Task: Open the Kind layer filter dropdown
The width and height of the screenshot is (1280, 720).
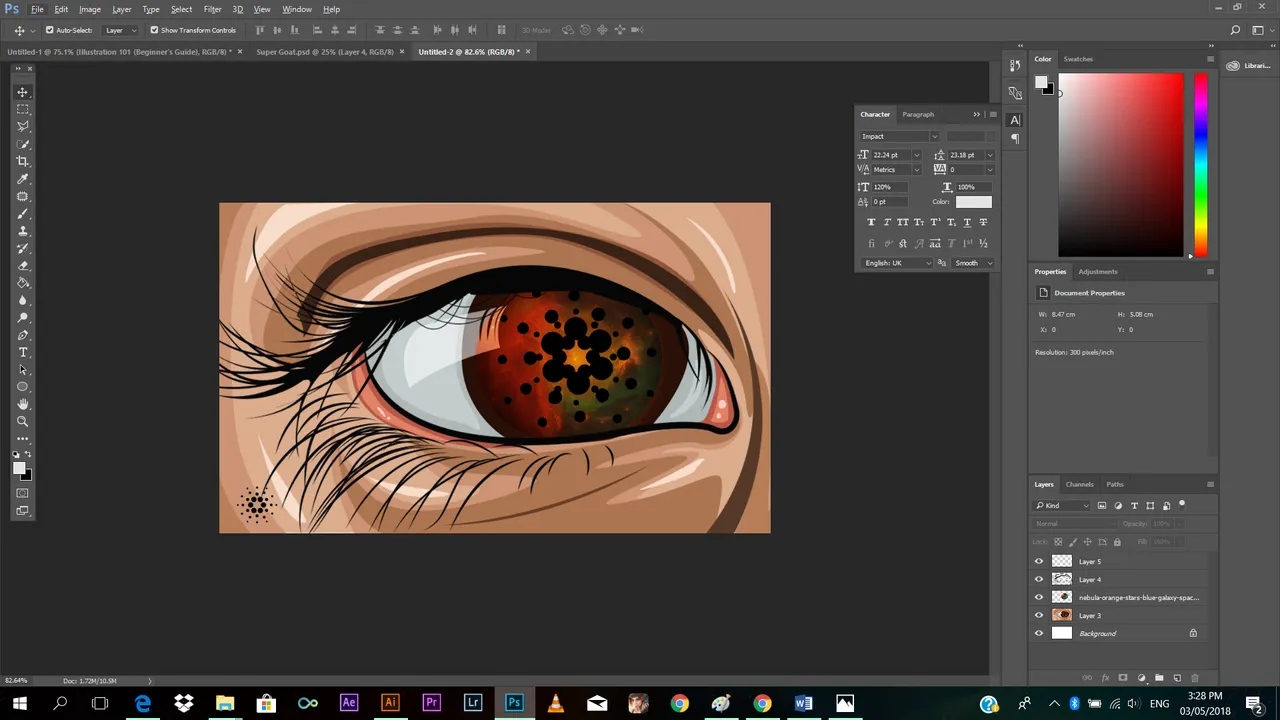Action: click(1063, 506)
